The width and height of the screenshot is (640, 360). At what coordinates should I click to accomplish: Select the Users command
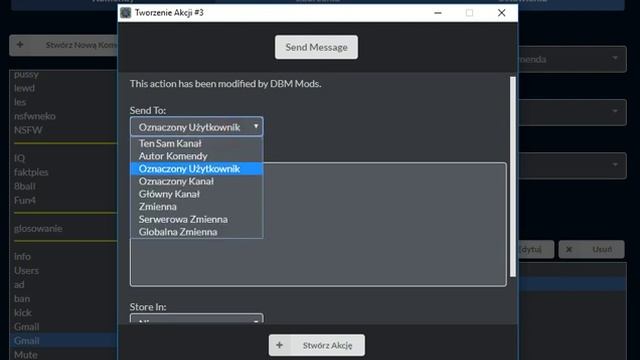27,271
